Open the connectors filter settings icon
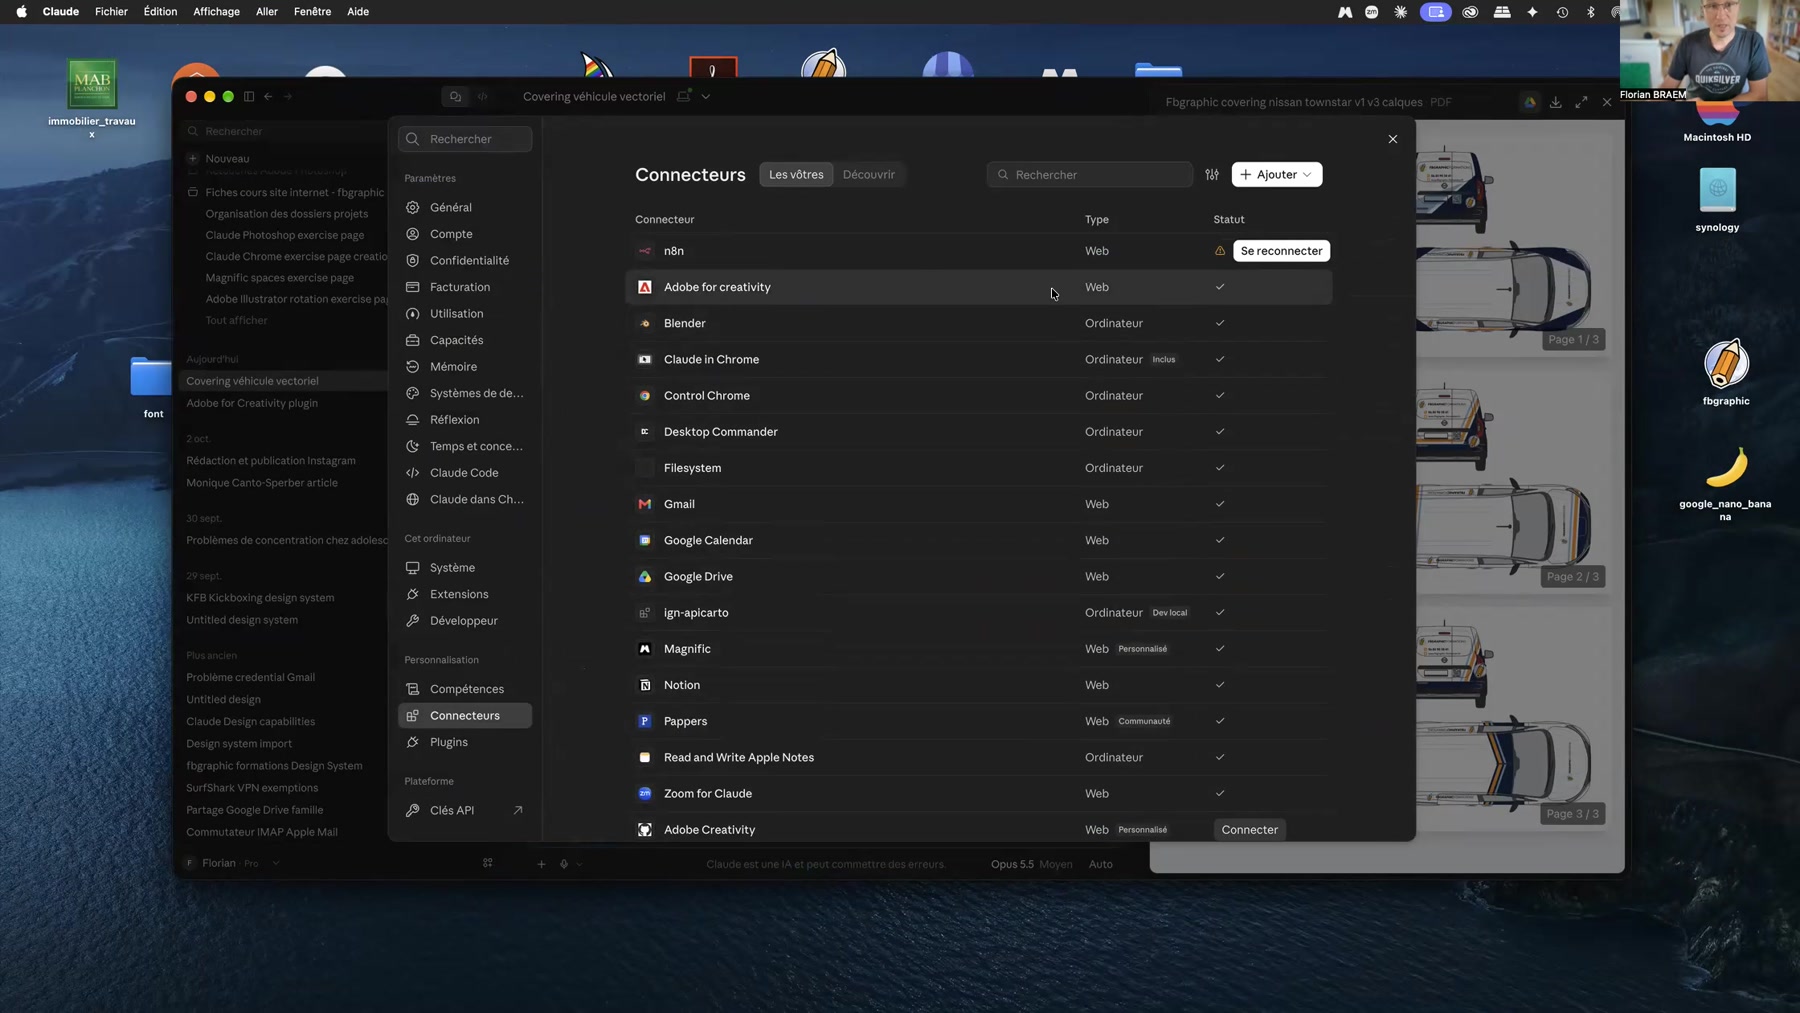Image resolution: width=1800 pixels, height=1013 pixels. tap(1212, 174)
